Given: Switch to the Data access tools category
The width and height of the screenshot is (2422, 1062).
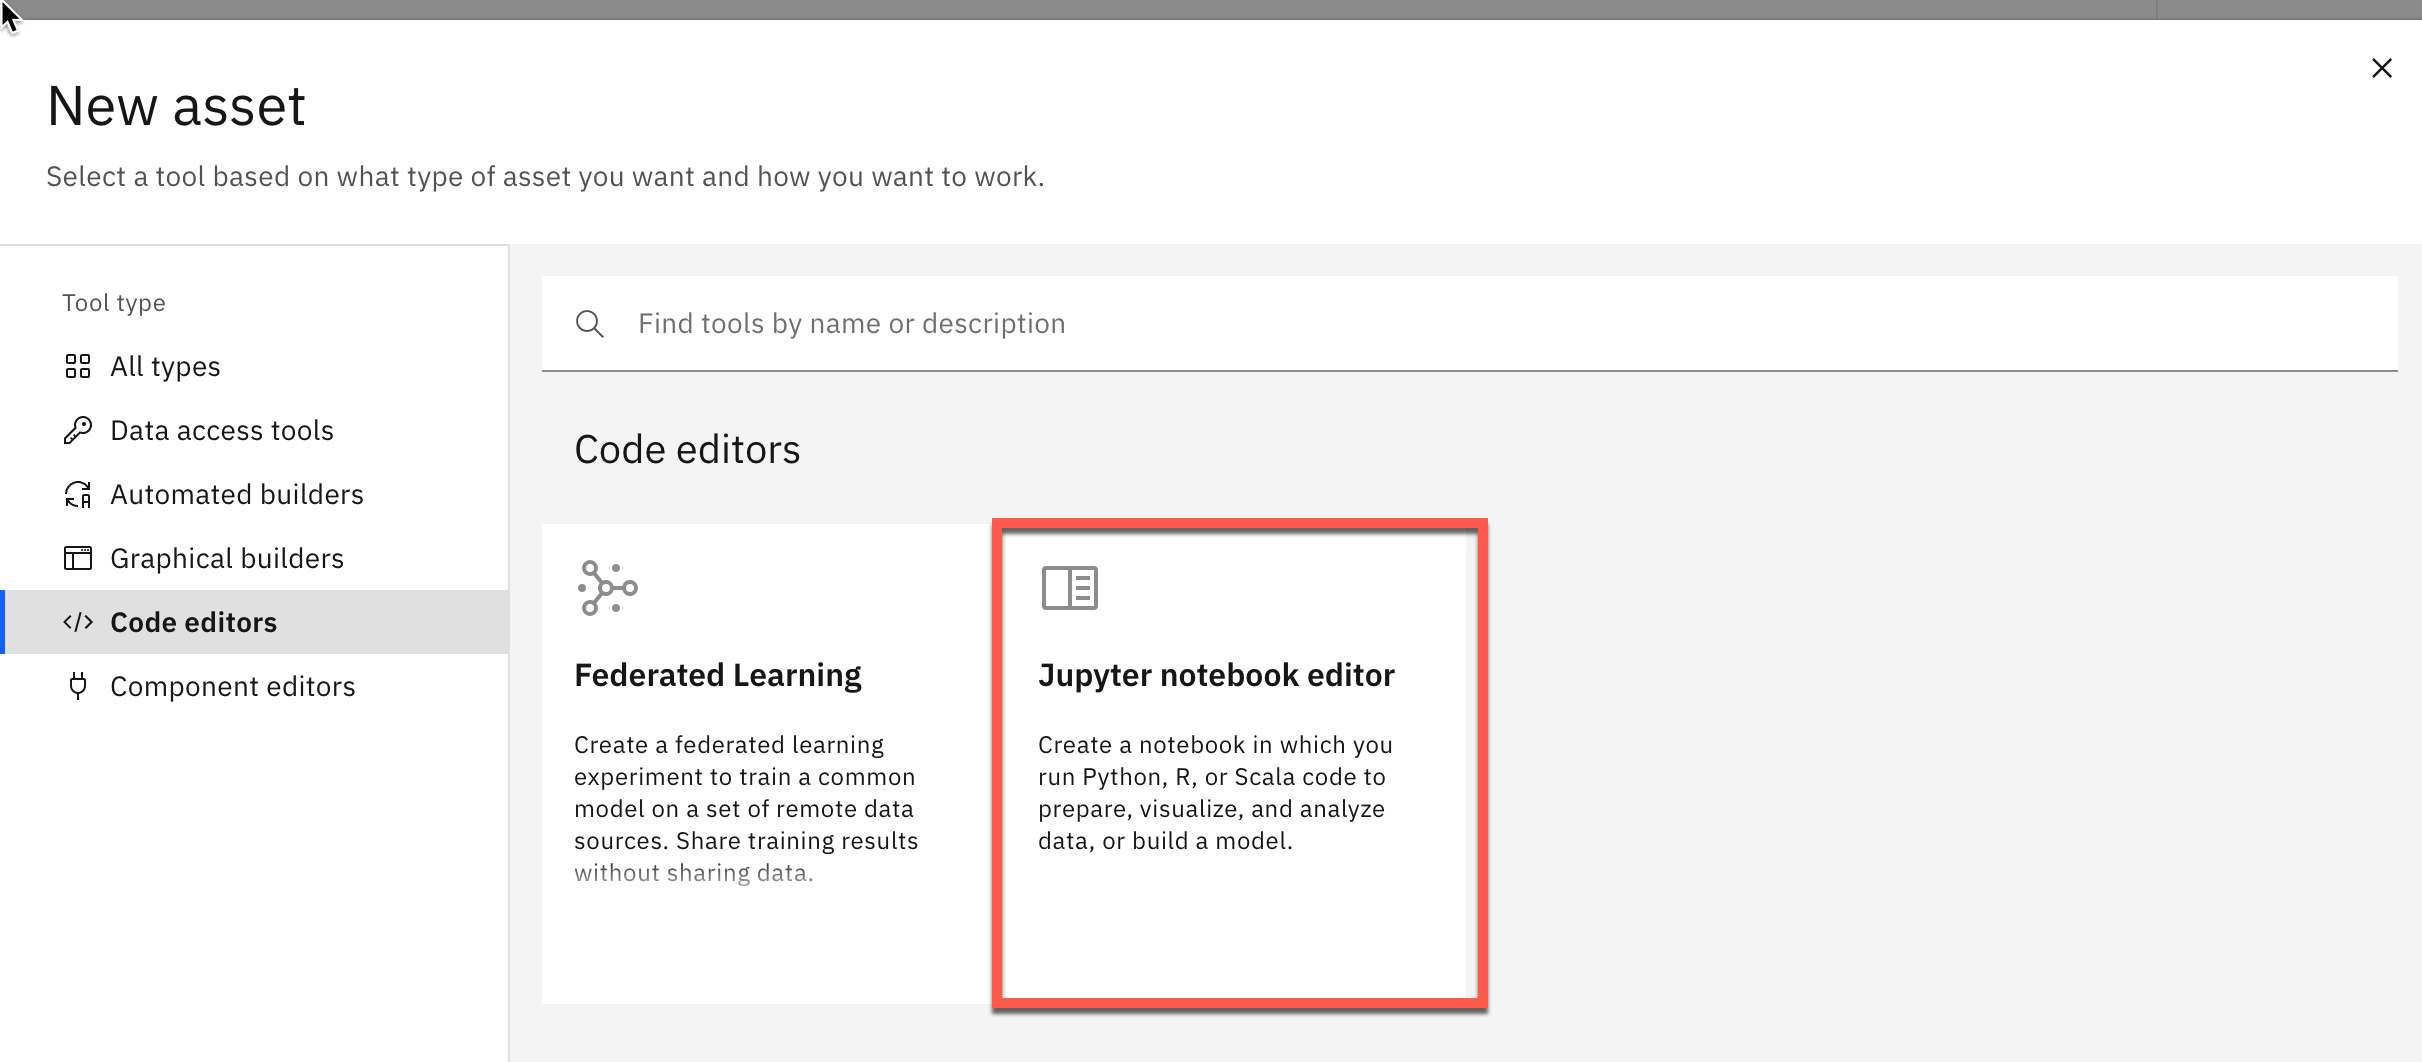Looking at the screenshot, I should (221, 430).
